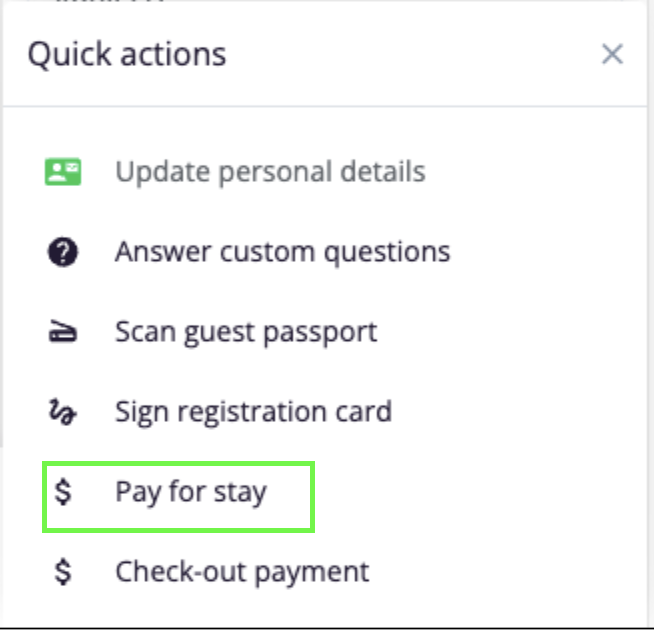Viewport: 654px width, 632px height.
Task: Click the 'Update personal details' text label
Action: point(270,171)
